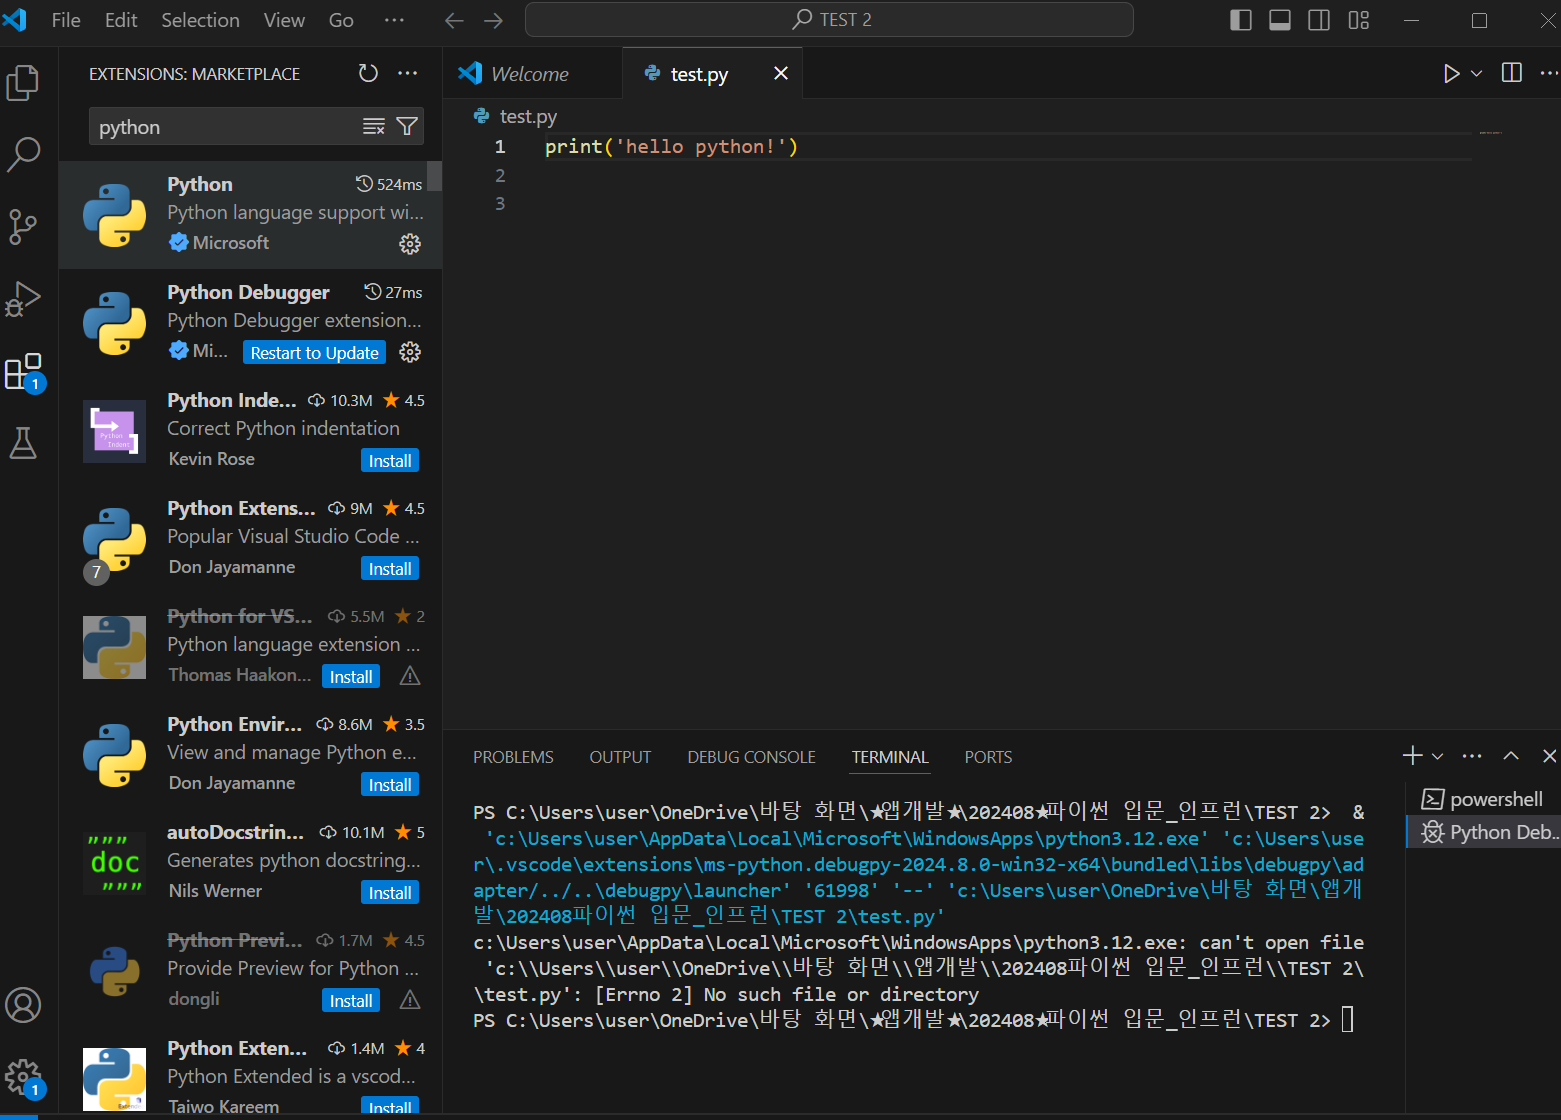Split editor right
Screen dimensions: 1561x1120
pyautogui.click(x=1512, y=73)
